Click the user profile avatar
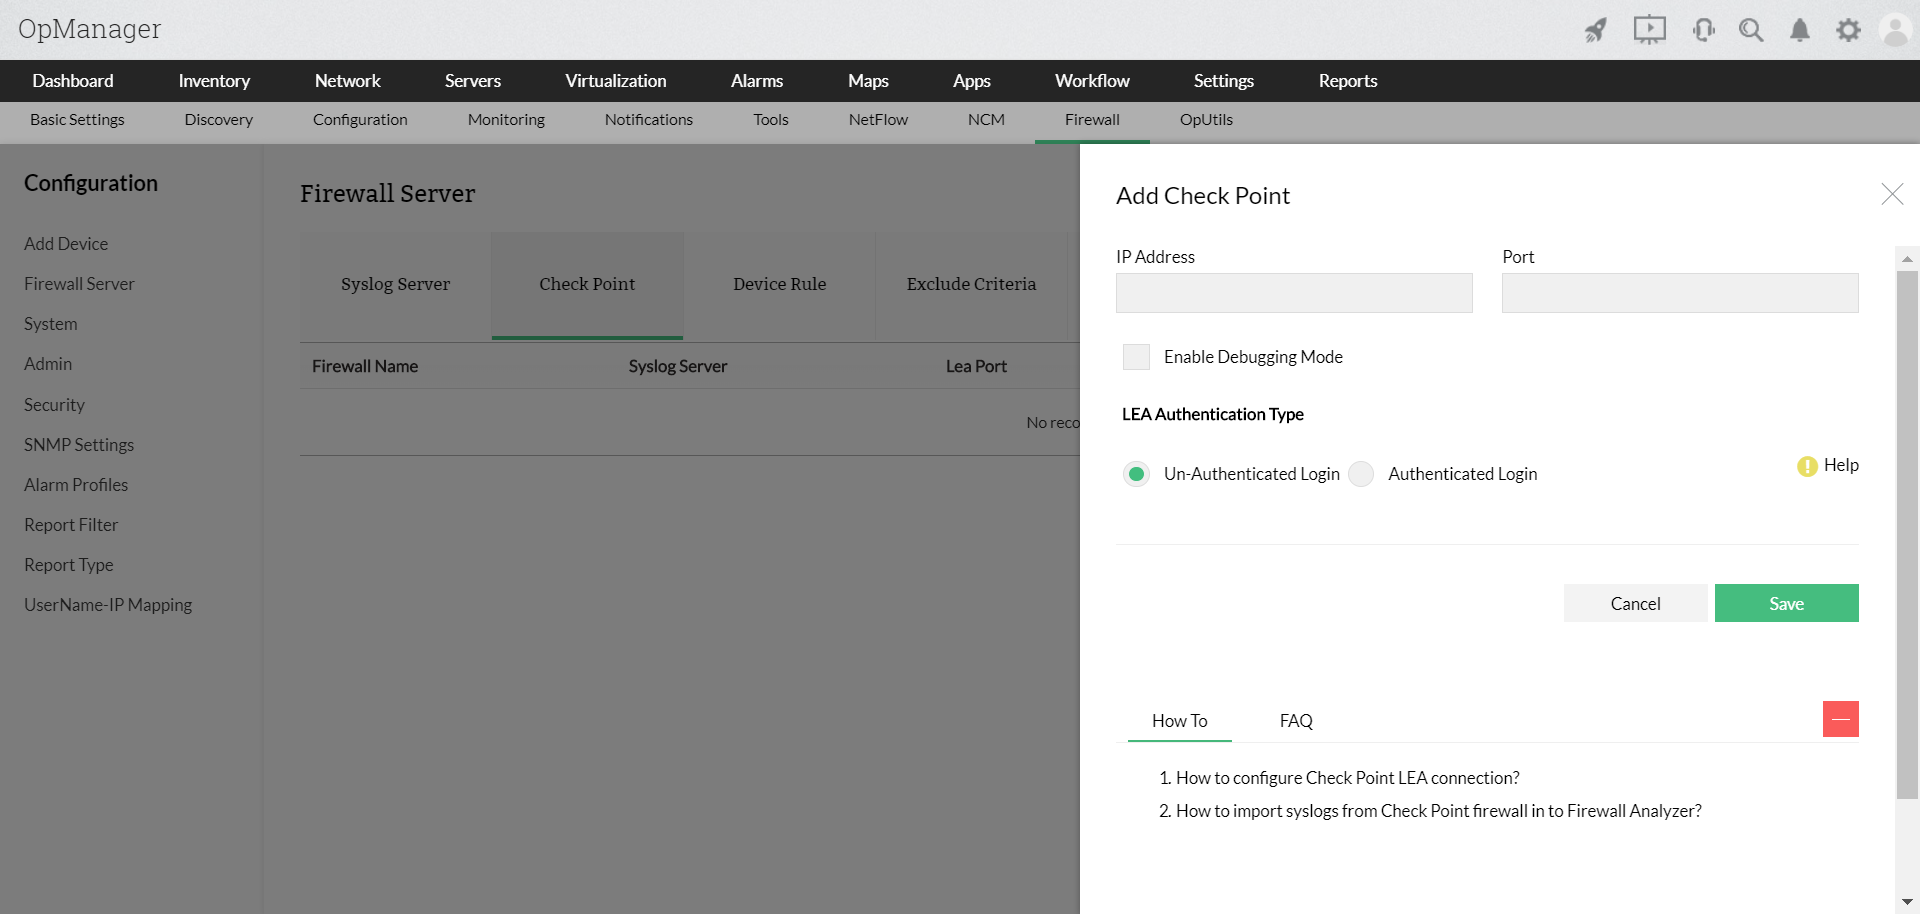Viewport: 1920px width, 914px height. (x=1895, y=30)
